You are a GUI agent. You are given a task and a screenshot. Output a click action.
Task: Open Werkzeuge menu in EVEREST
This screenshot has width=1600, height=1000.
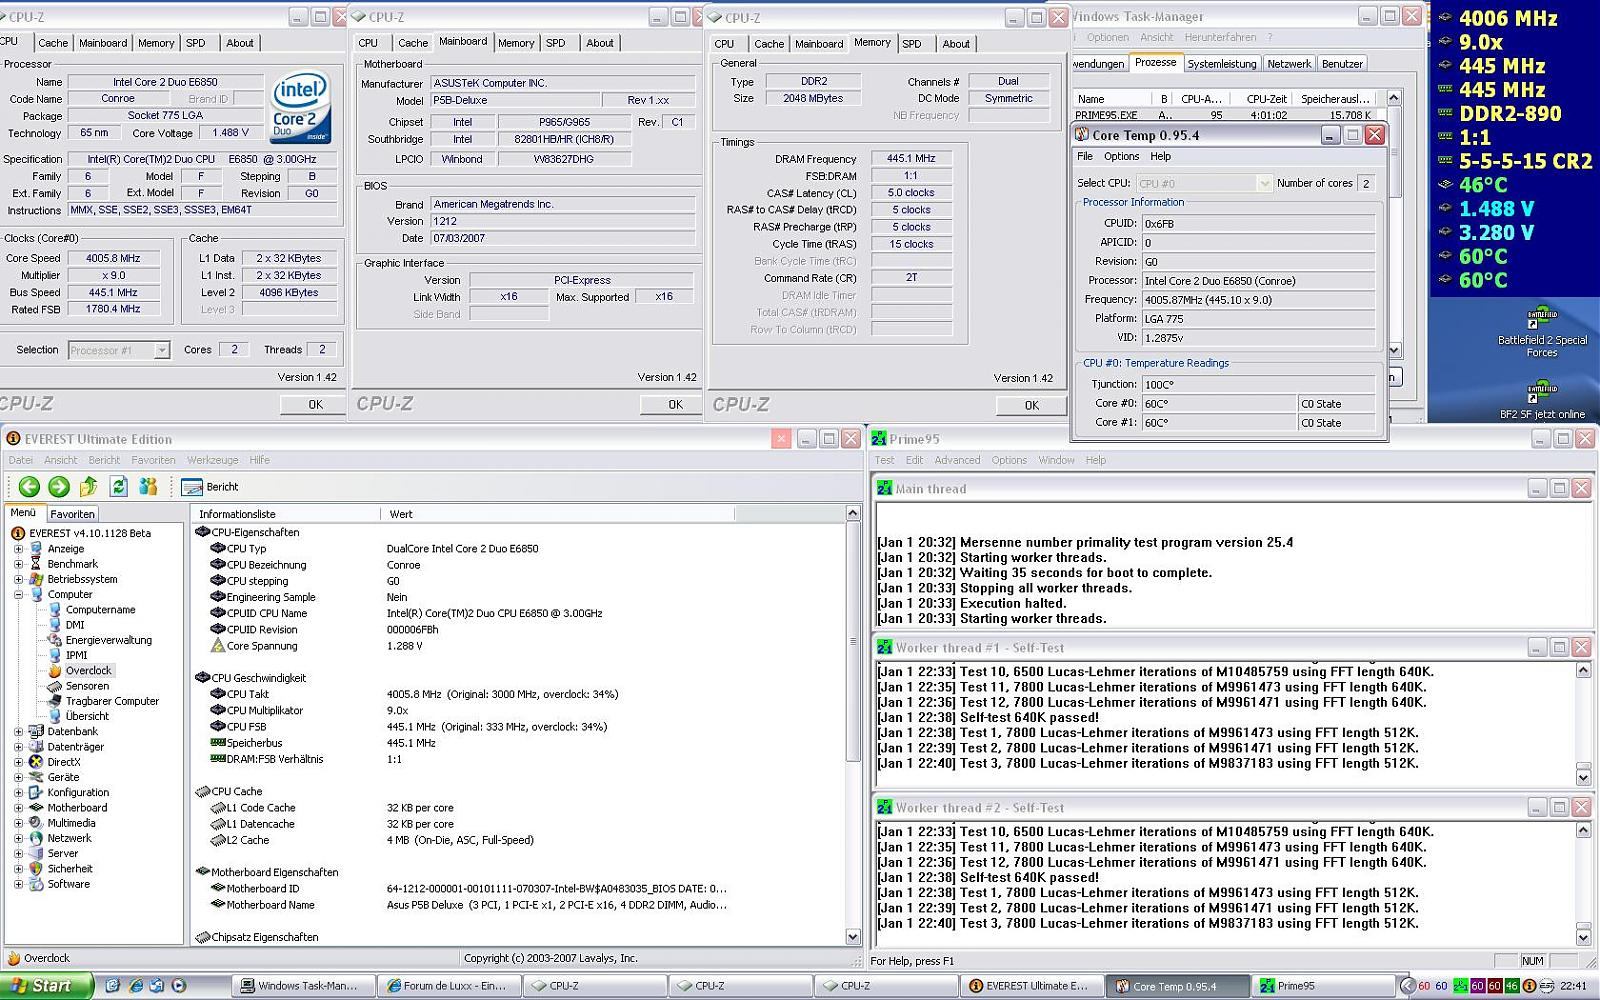click(212, 460)
